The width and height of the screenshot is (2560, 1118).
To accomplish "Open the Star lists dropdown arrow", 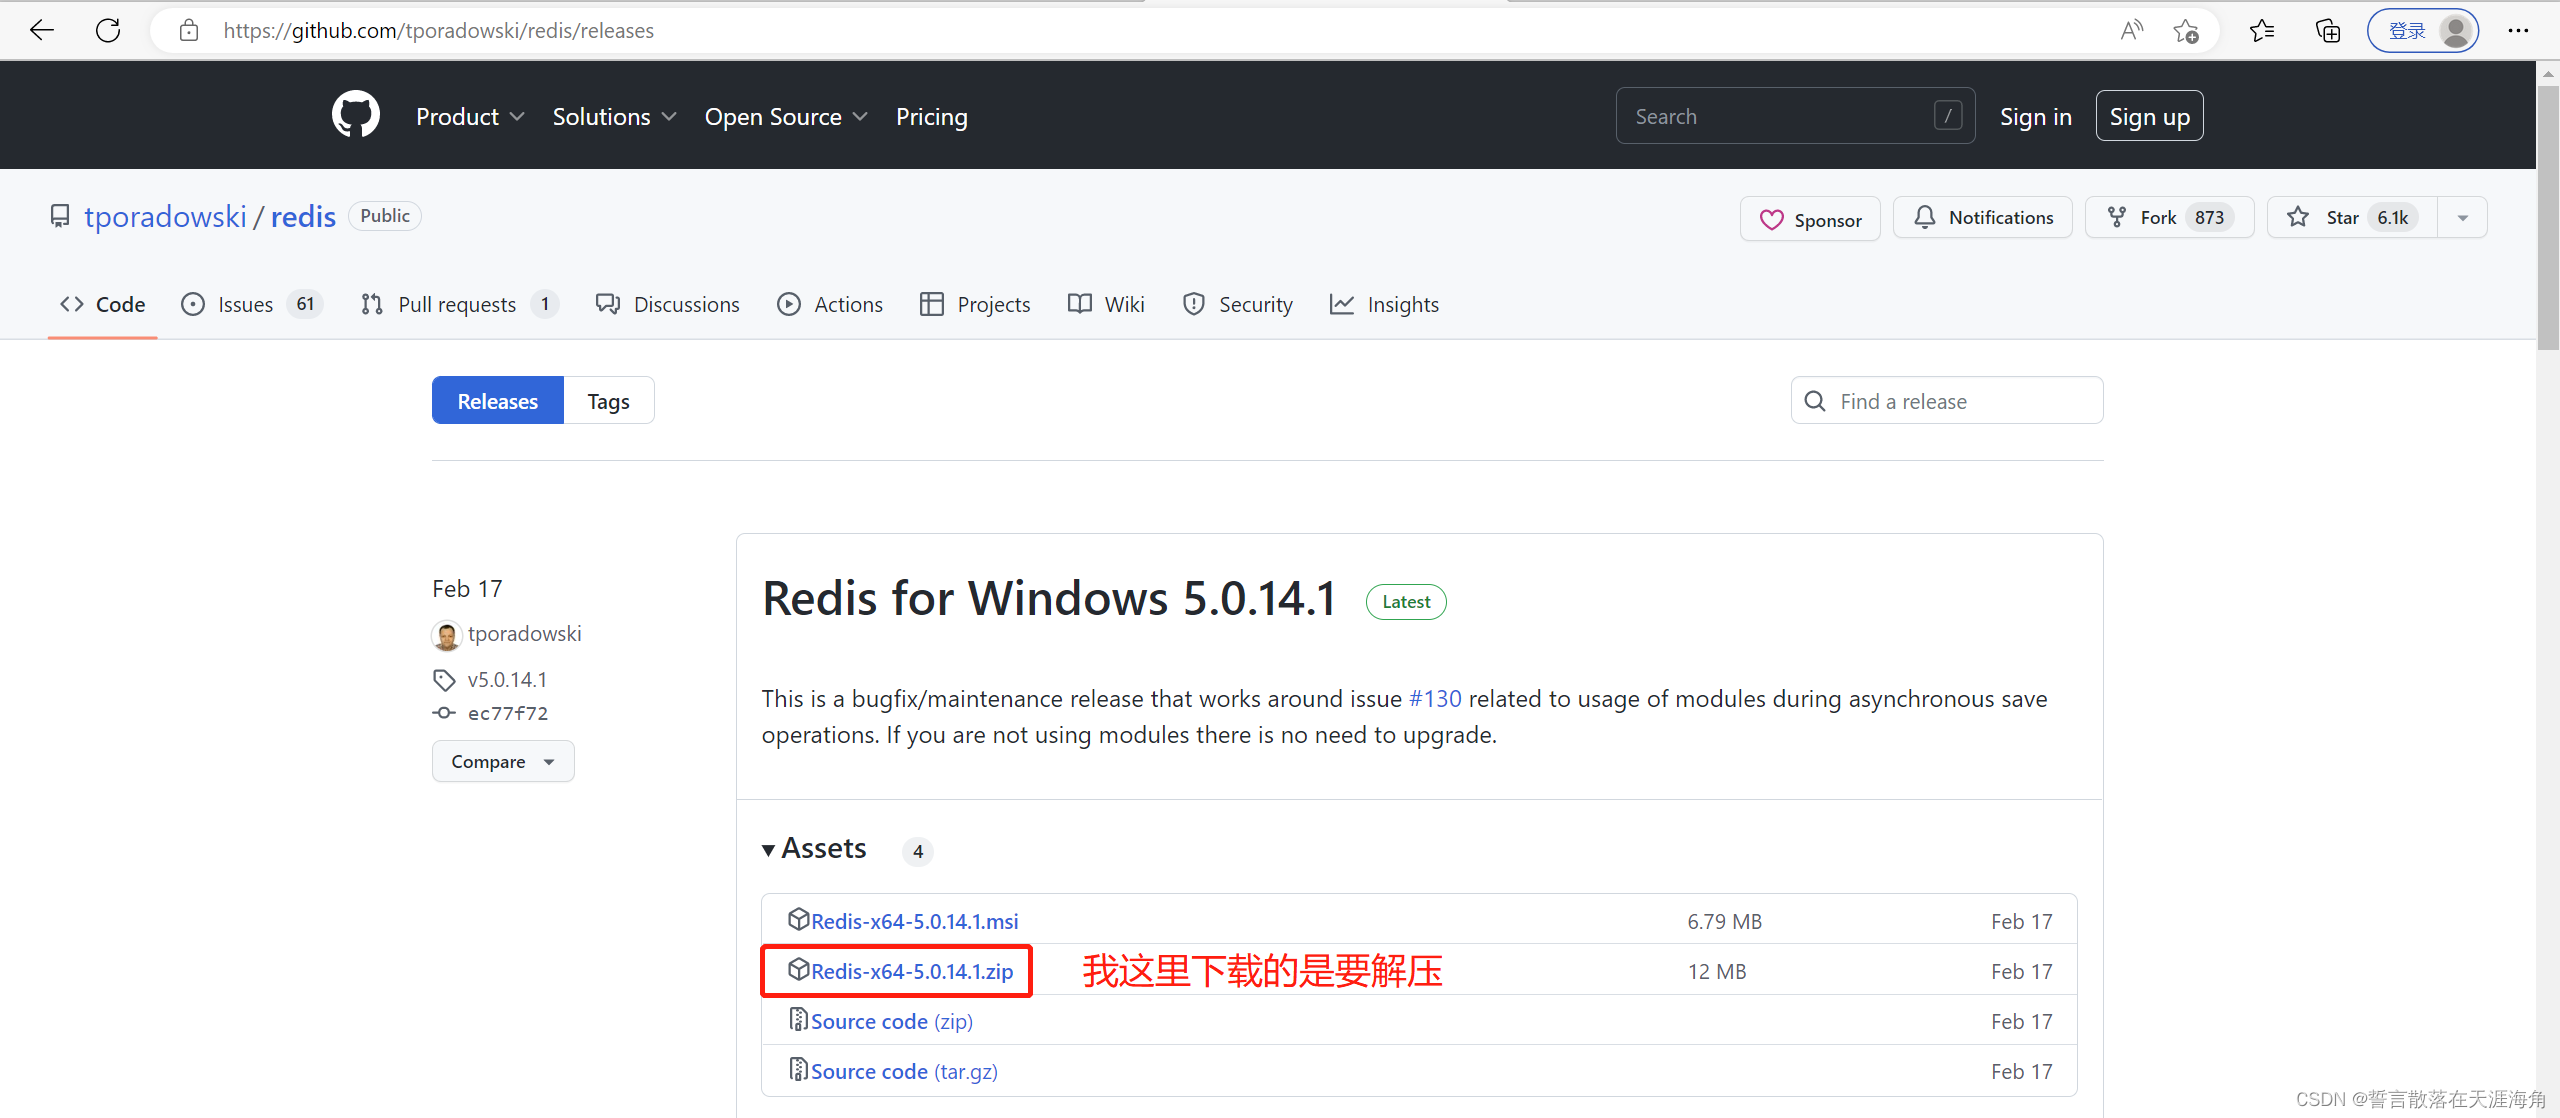I will [x=2463, y=218].
